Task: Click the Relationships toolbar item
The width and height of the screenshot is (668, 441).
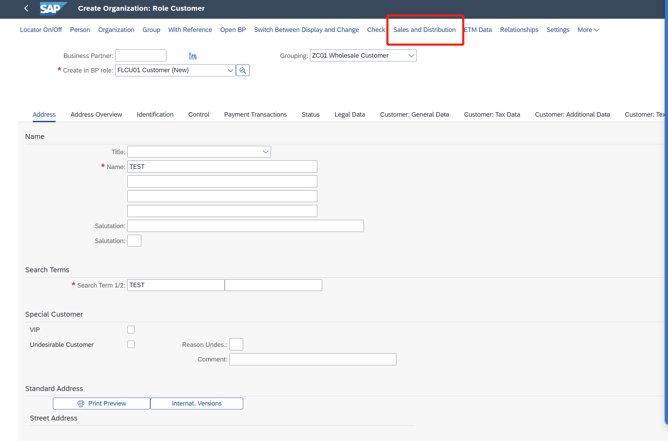Action: (x=518, y=30)
